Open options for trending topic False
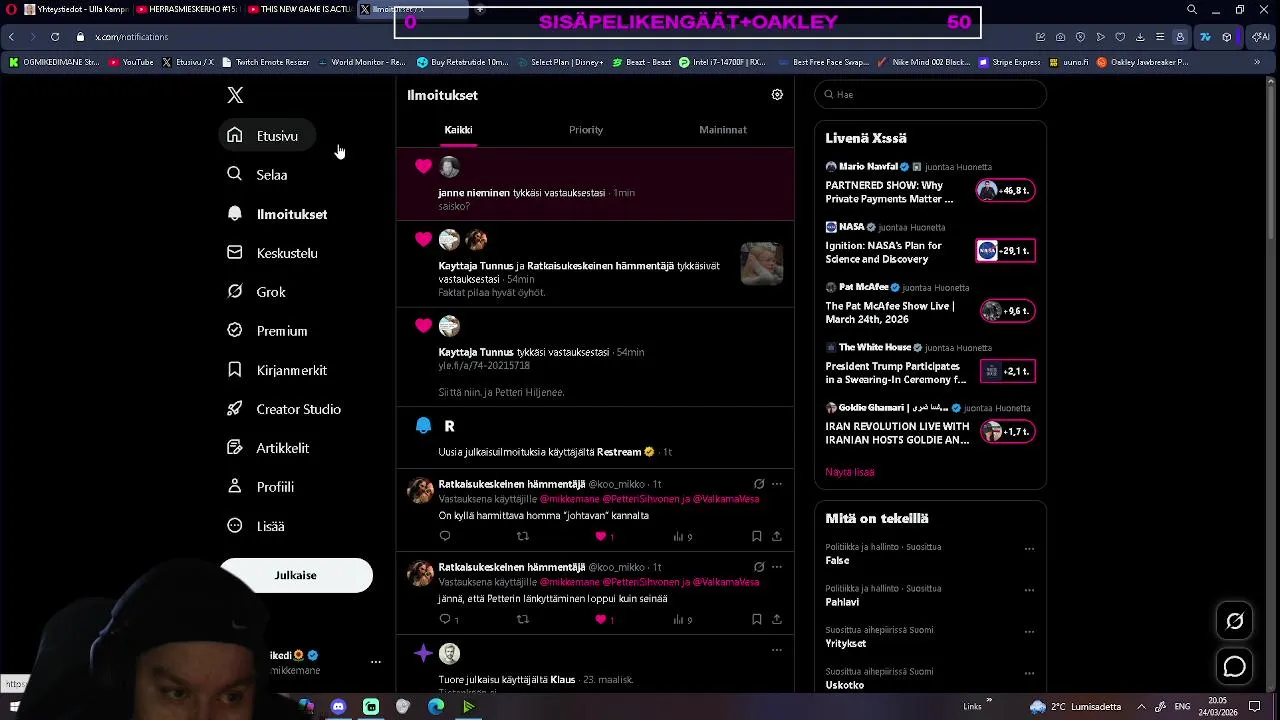This screenshot has width=1280, height=720. tap(1029, 549)
